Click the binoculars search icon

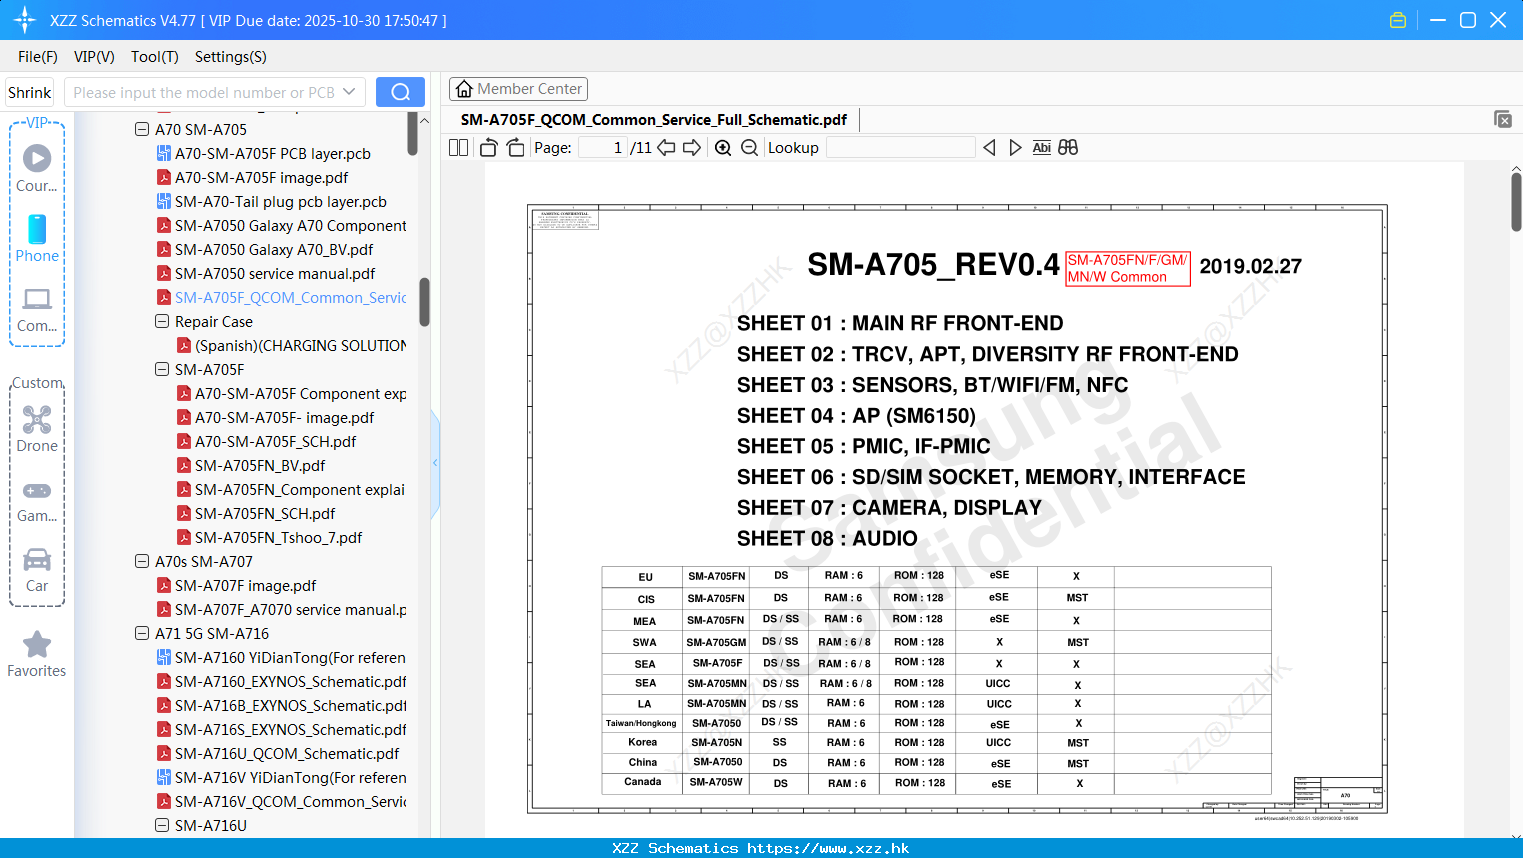coord(1068,148)
